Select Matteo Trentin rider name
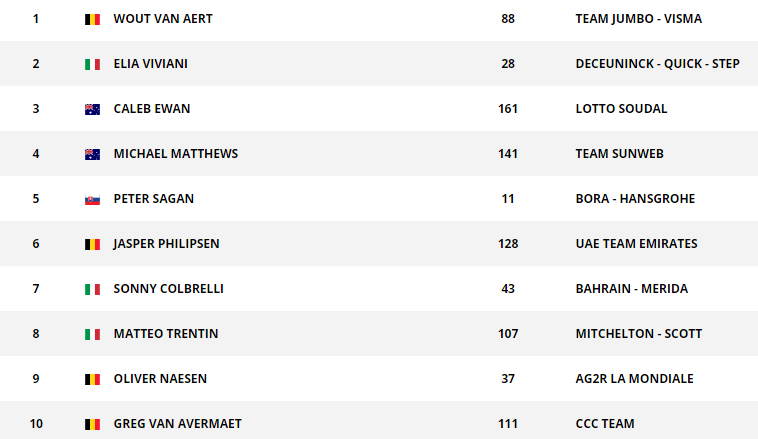758x439 pixels. (166, 334)
